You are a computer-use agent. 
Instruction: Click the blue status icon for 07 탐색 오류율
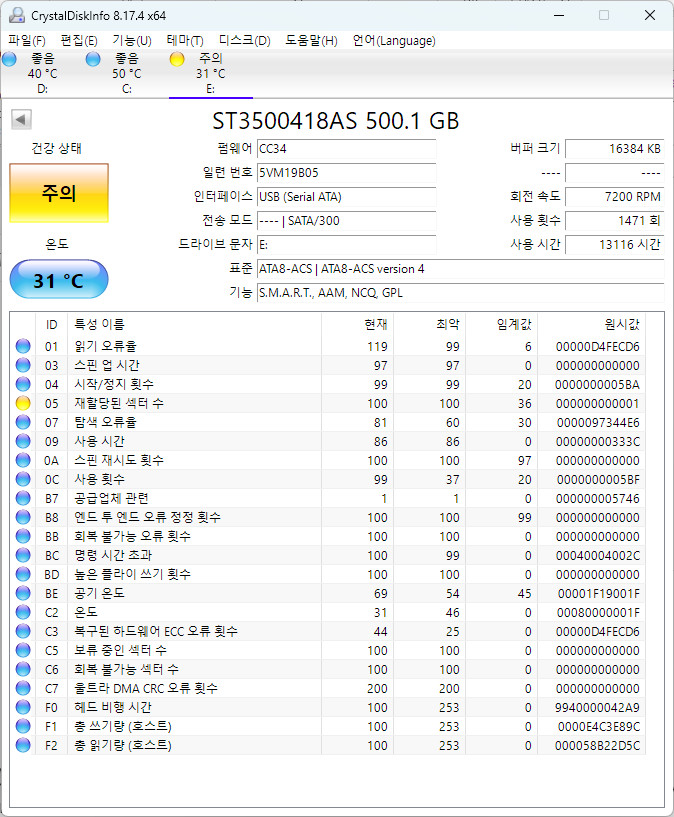(23, 422)
